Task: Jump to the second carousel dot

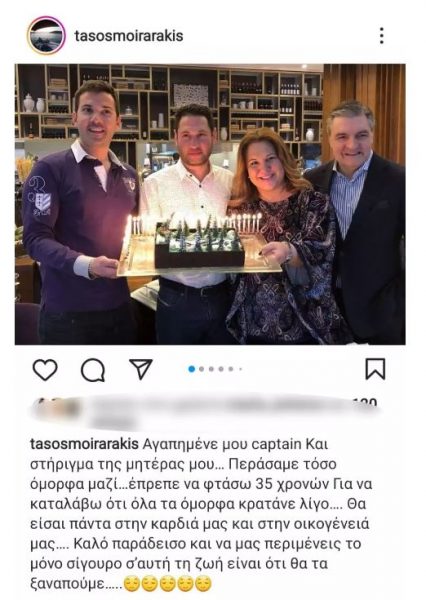Action: pos(202,369)
